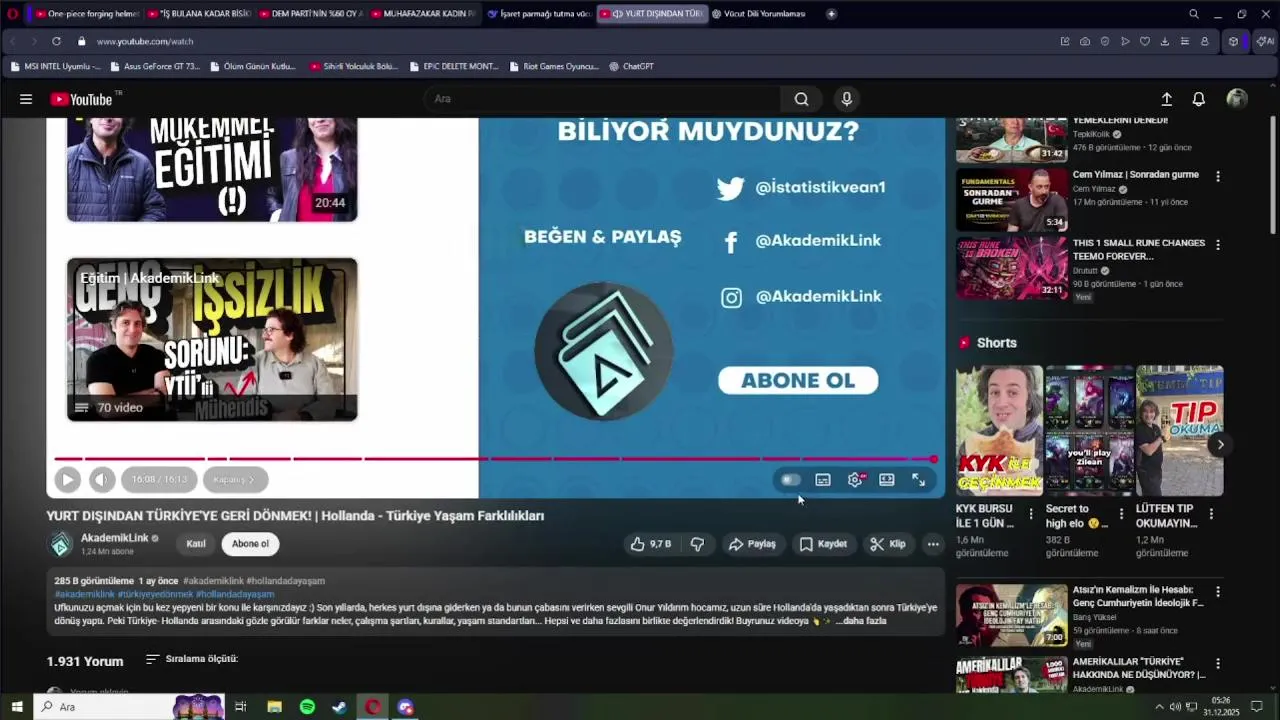Subscribe with the Abone ol button under video
Screen dimensions: 1280x720
[250, 544]
